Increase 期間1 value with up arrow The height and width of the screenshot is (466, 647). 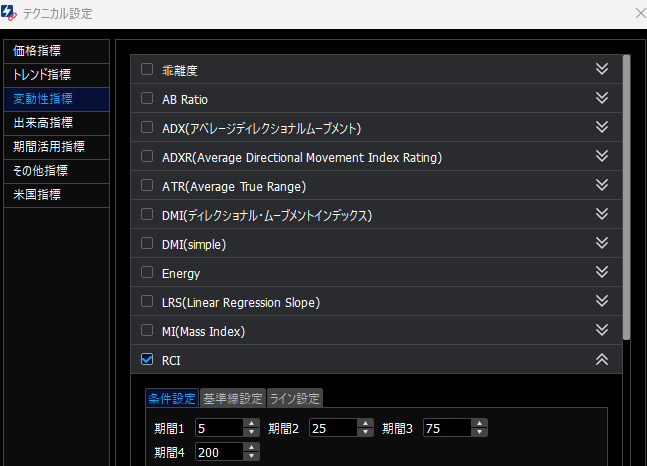(252, 423)
